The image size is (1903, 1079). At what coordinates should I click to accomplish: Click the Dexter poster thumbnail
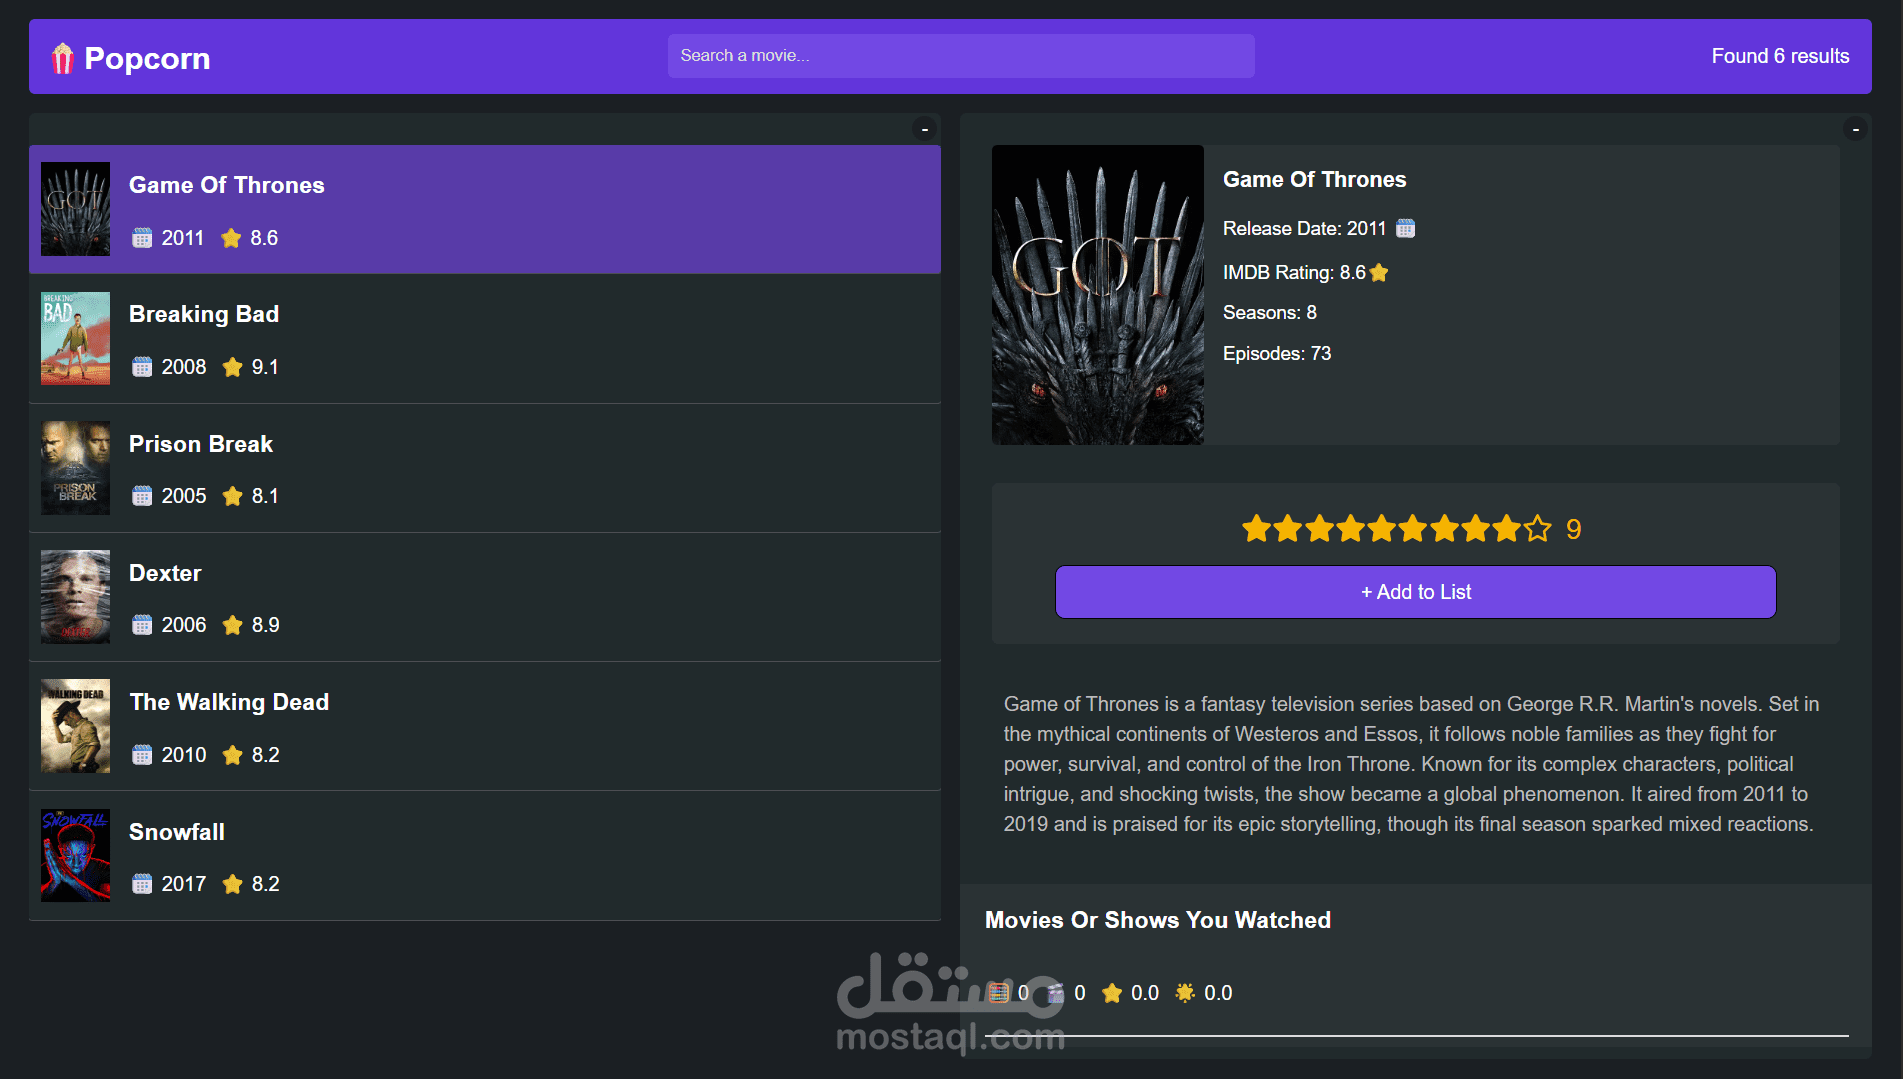76,596
